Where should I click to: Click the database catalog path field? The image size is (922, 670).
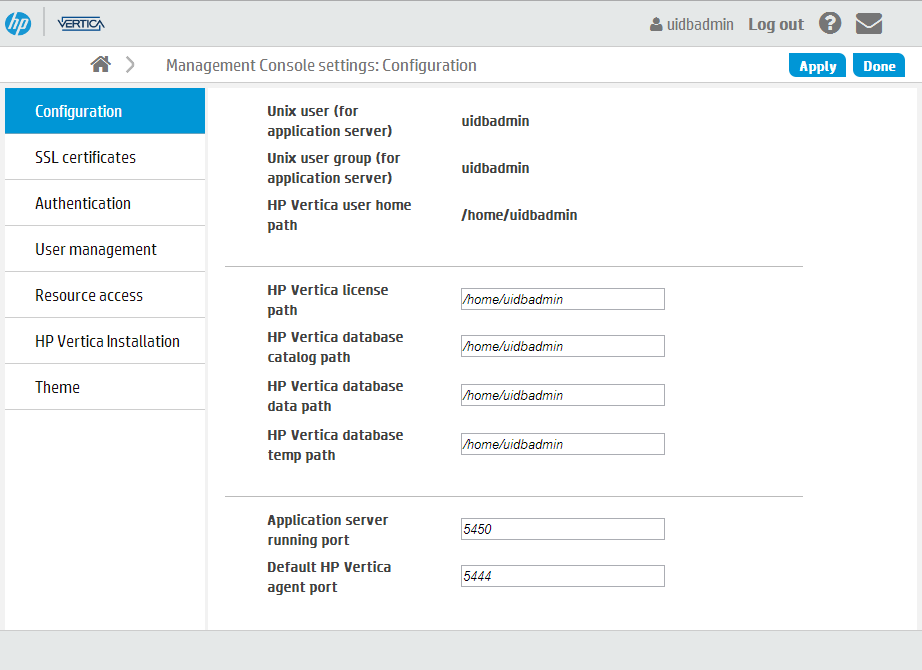[x=563, y=346]
